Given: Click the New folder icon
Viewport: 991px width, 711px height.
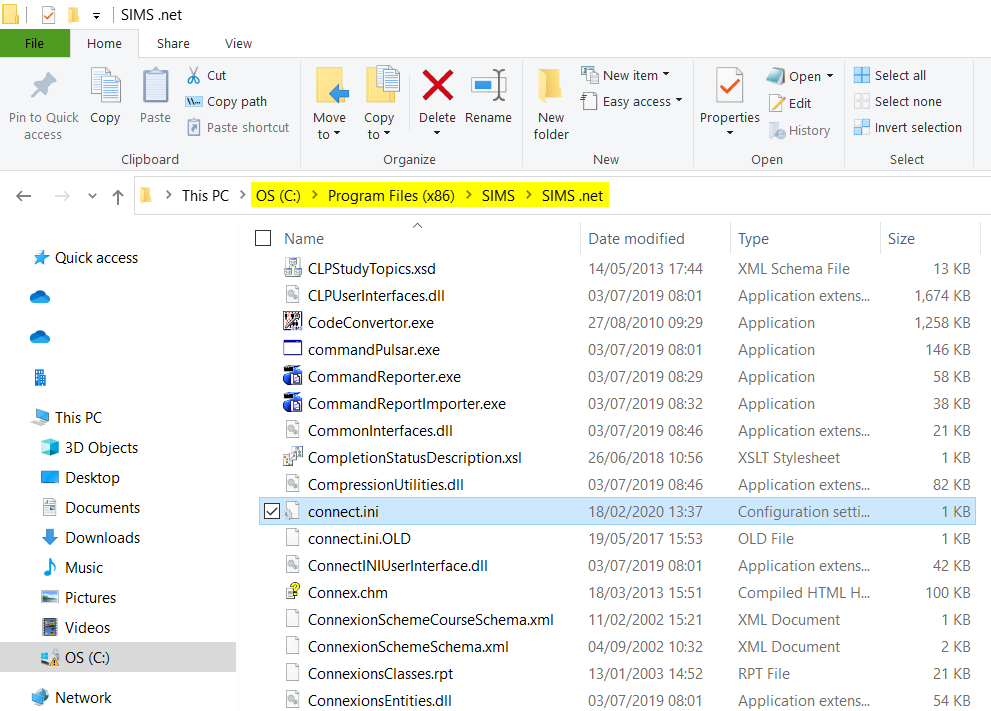Looking at the screenshot, I should point(550,86).
